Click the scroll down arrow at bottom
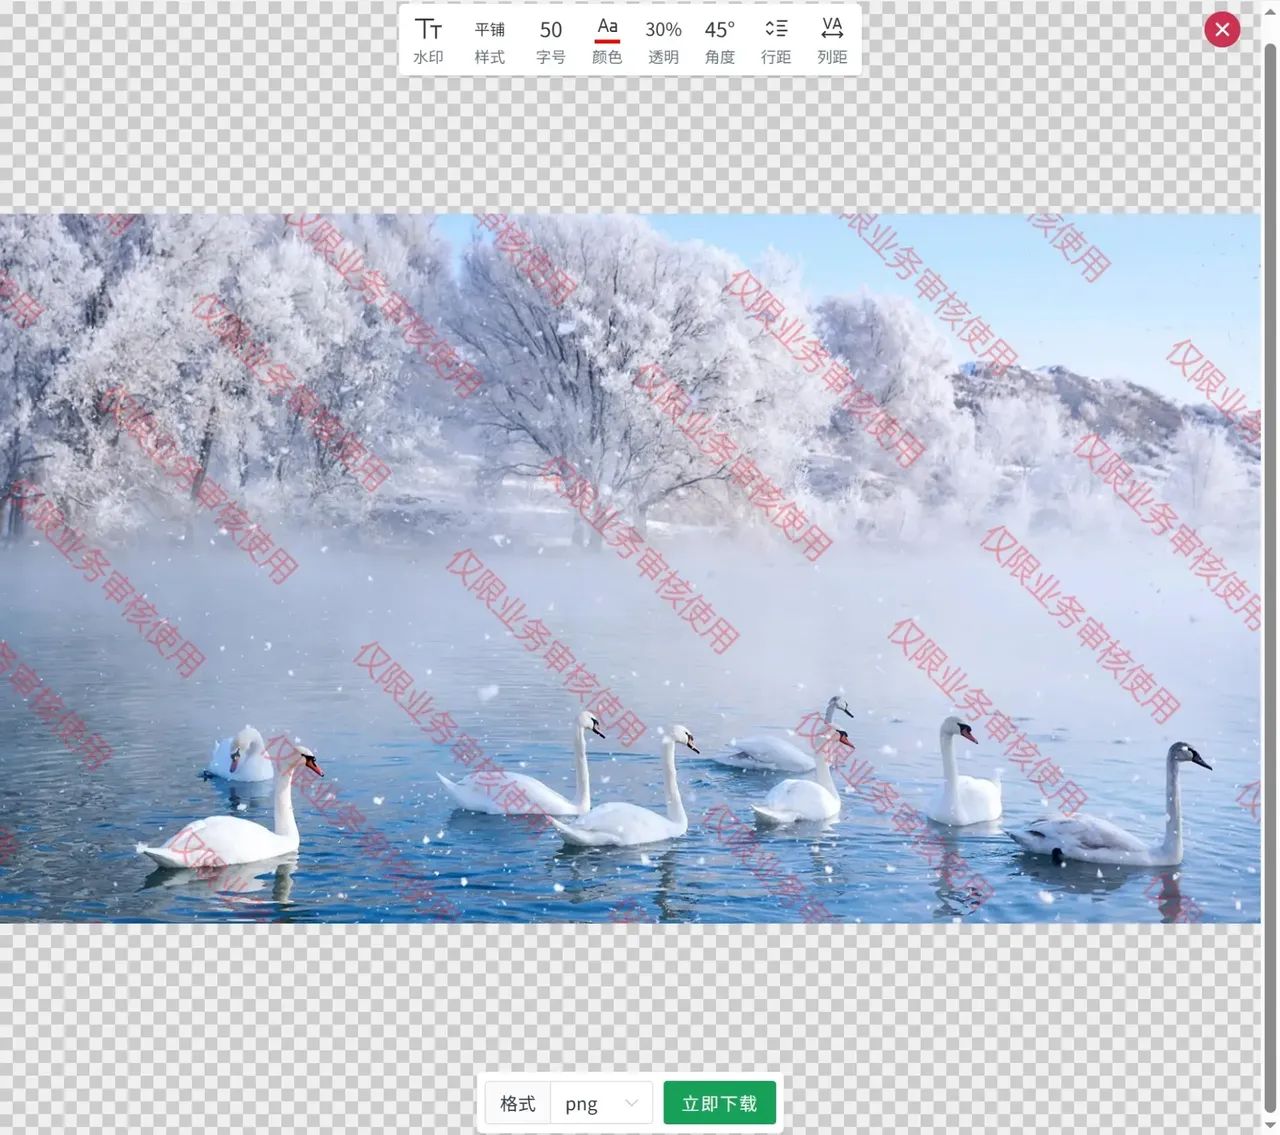 [1270, 1126]
